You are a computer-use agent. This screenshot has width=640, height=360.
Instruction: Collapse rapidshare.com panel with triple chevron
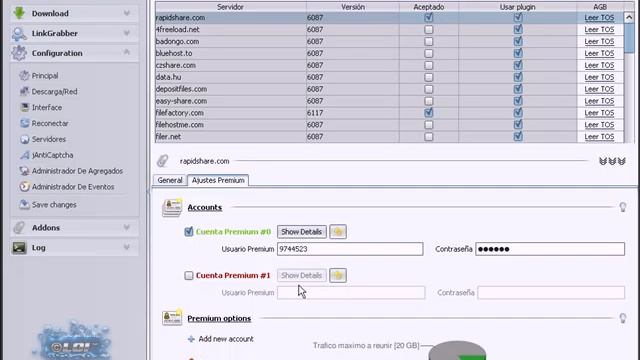pyautogui.click(x=612, y=161)
